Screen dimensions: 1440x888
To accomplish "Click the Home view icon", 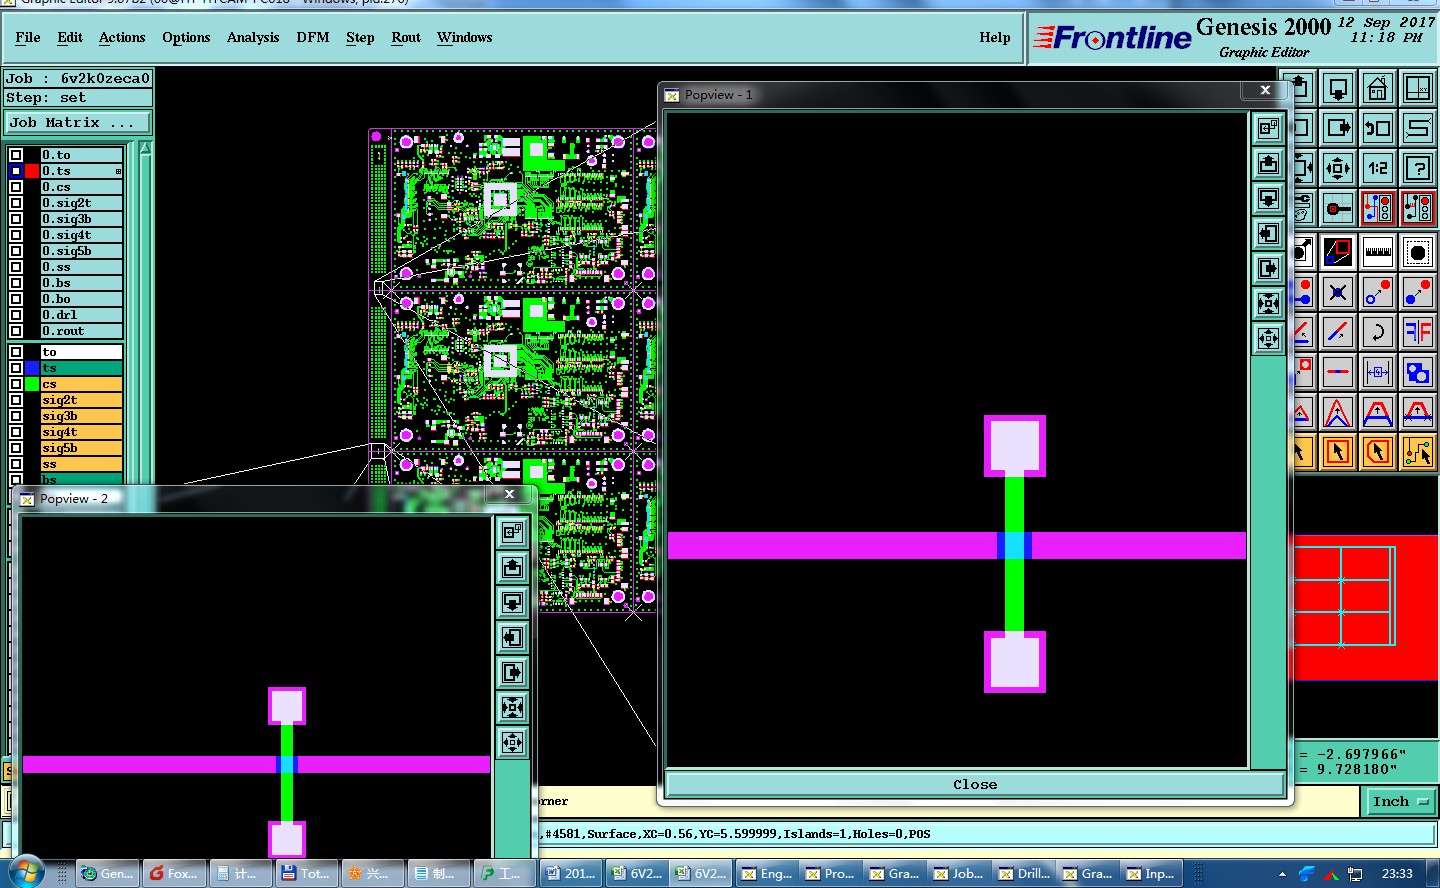I will [x=1378, y=88].
